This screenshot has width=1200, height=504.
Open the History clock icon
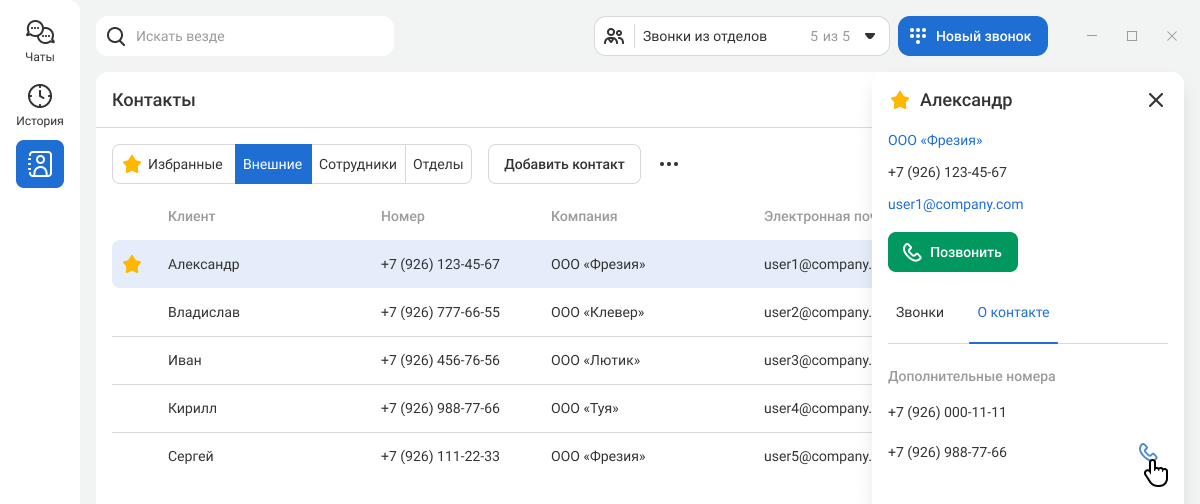[40, 105]
